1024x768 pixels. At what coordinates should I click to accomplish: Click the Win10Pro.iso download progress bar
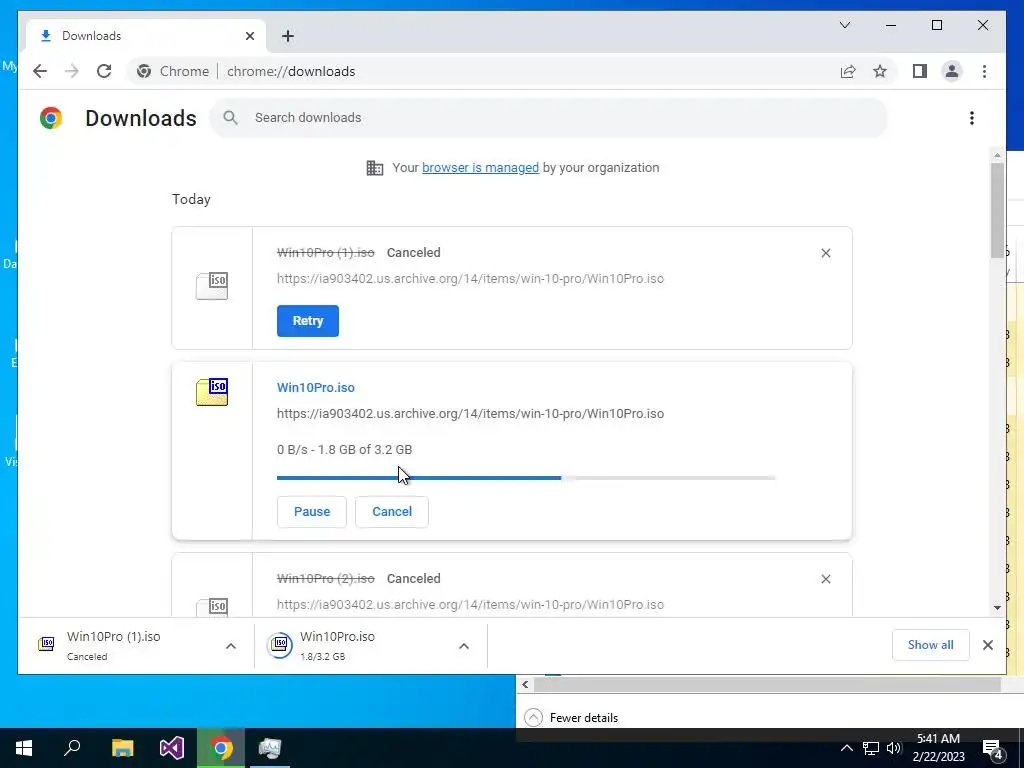pyautogui.click(x=526, y=478)
